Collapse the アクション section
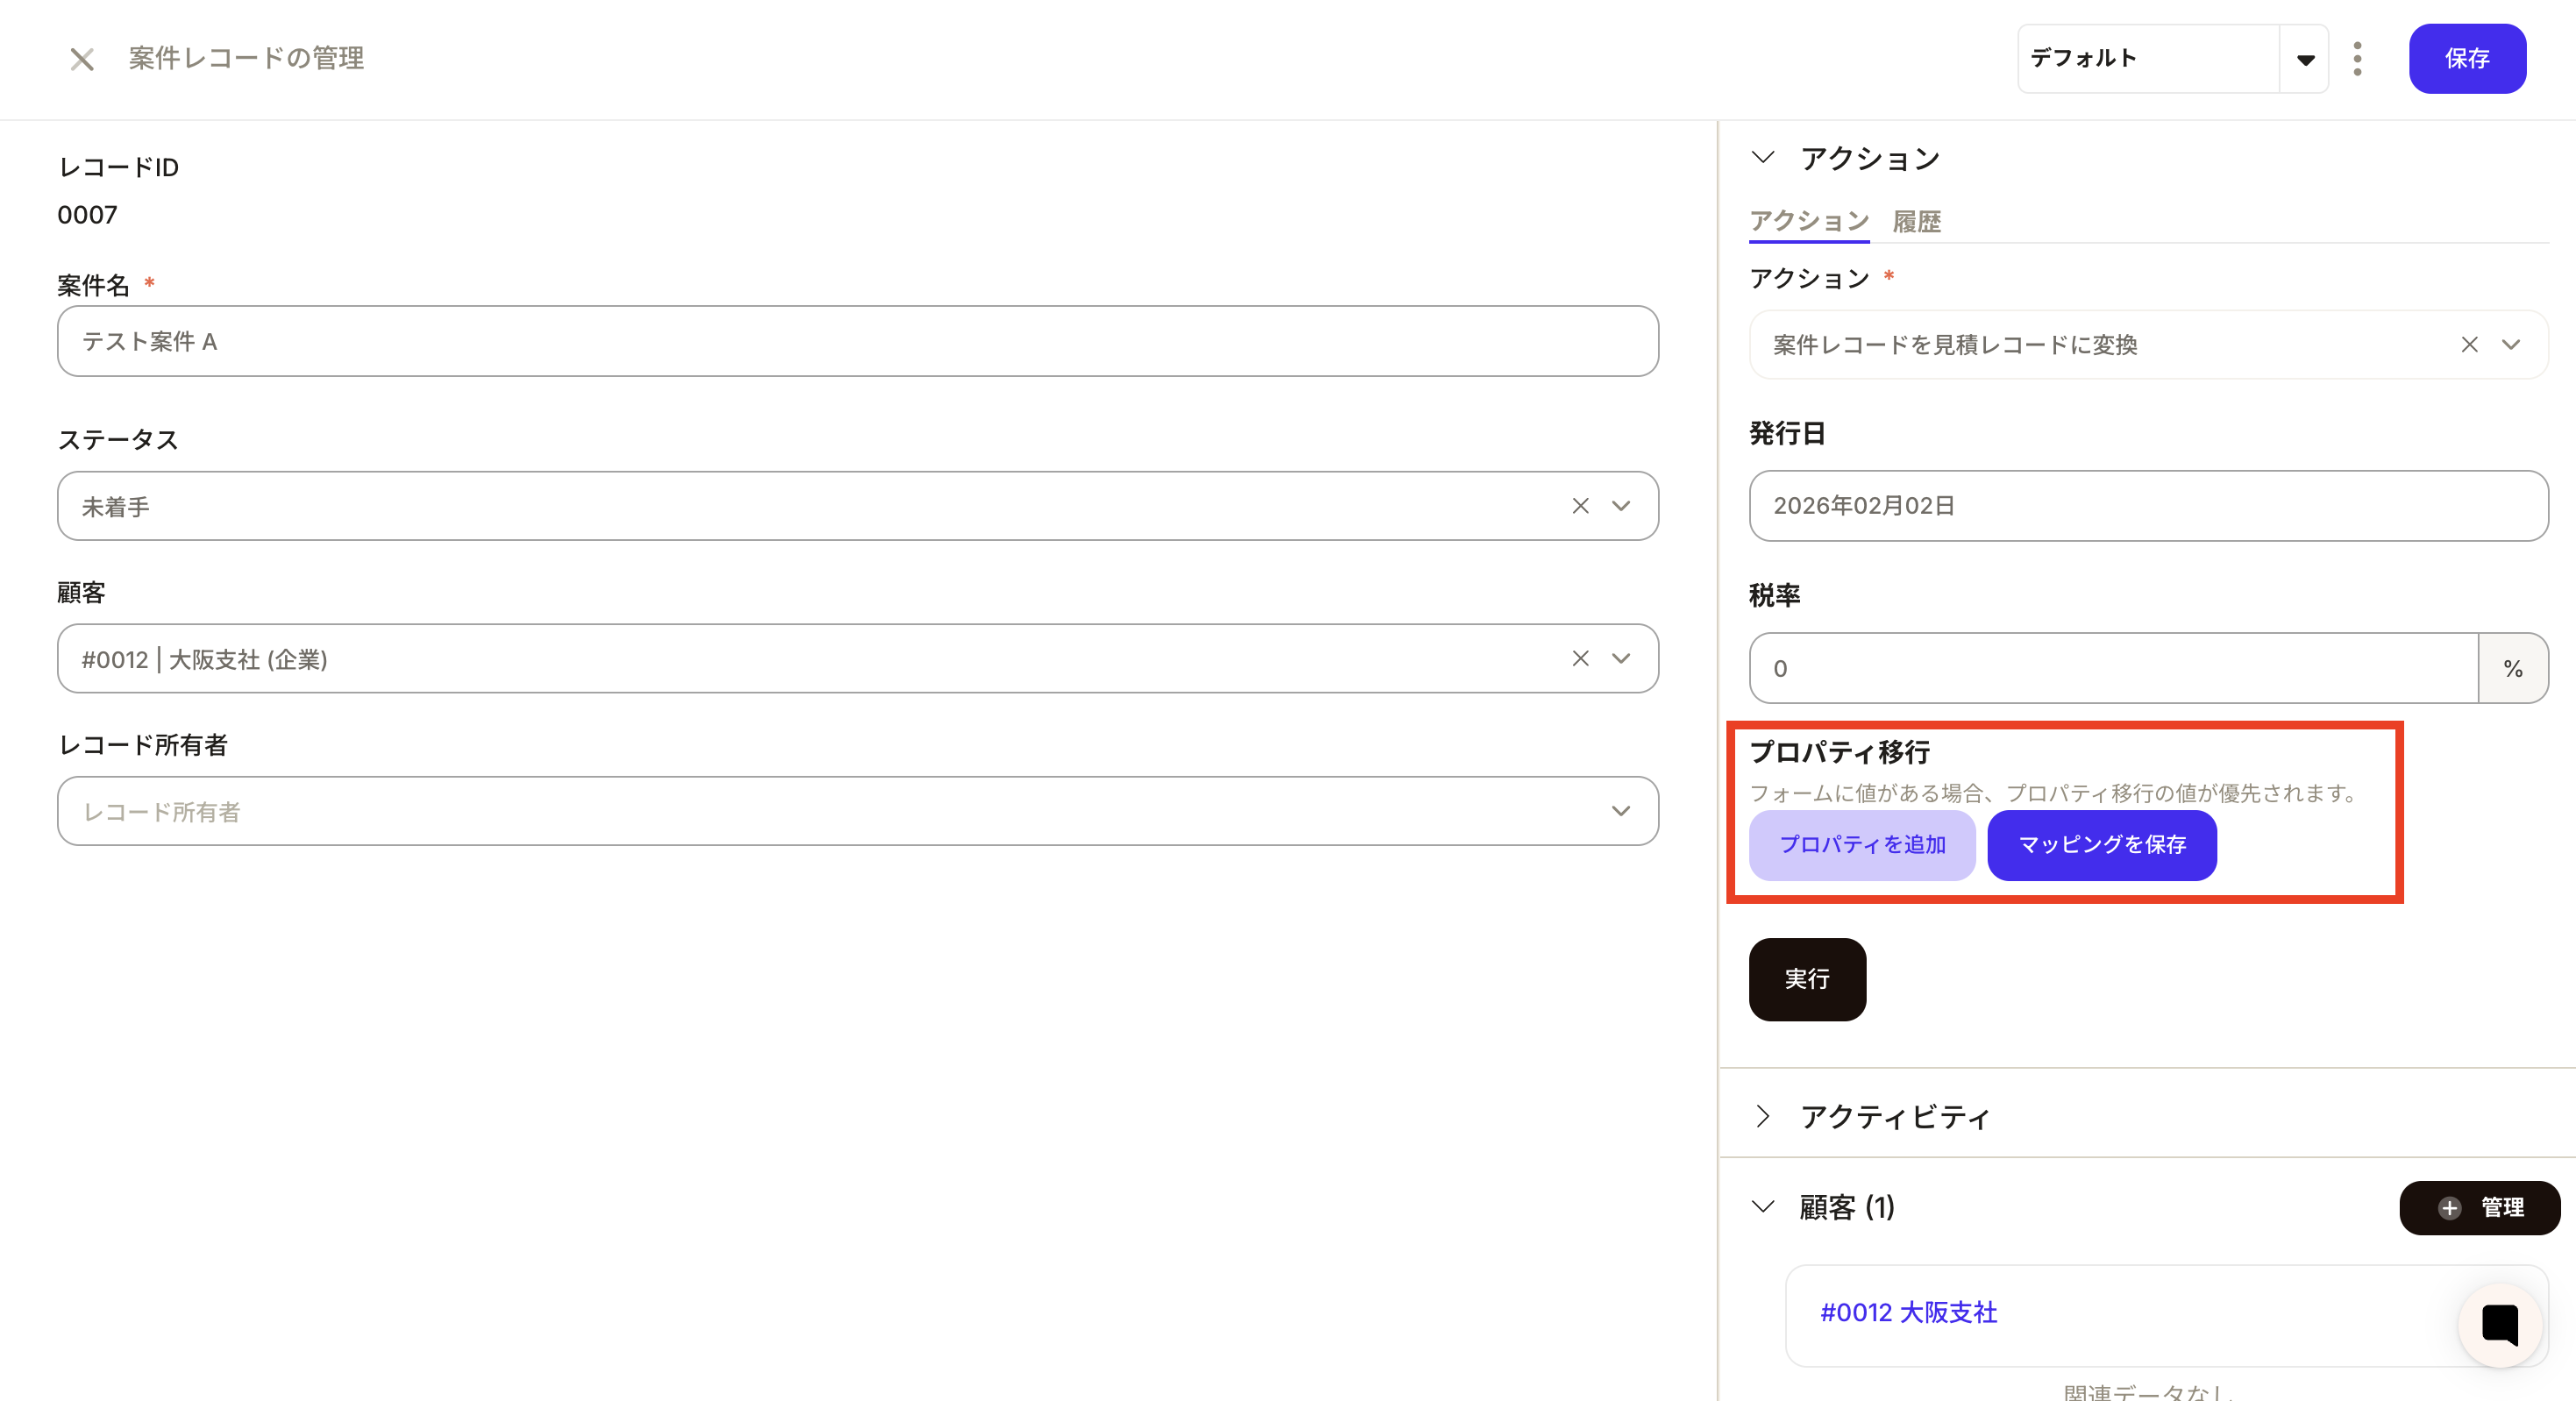Viewport: 2576px width, 1401px height. pos(1763,157)
